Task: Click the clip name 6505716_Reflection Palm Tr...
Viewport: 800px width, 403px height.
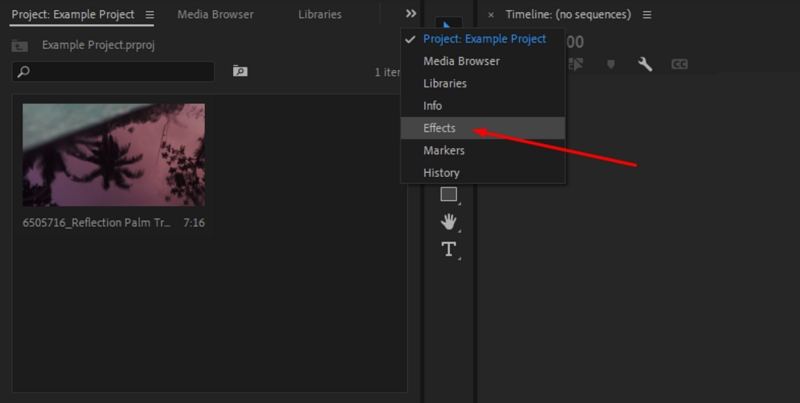Action: coord(96,222)
